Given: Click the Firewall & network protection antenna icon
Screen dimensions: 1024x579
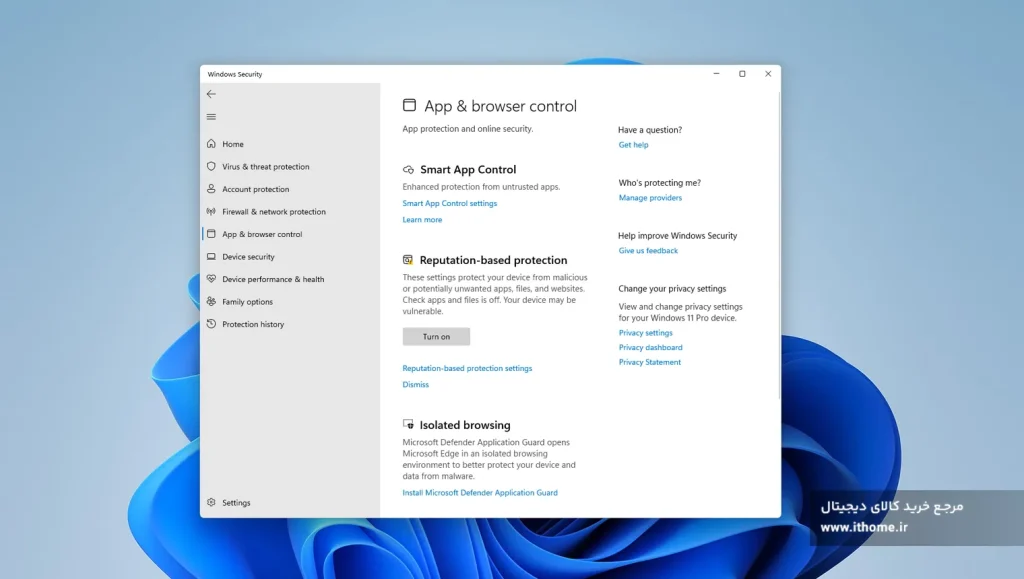Looking at the screenshot, I should tap(211, 211).
